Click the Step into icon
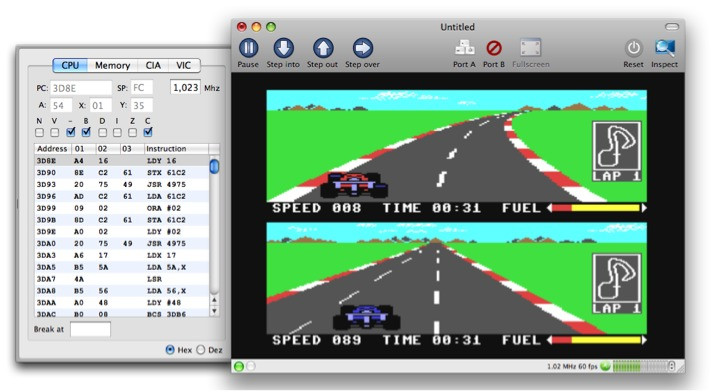Viewport: 711px width, 392px height. point(283,48)
